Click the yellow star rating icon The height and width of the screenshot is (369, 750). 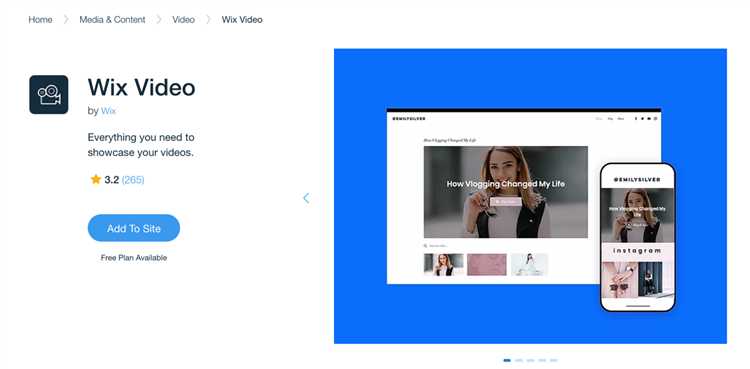point(96,179)
